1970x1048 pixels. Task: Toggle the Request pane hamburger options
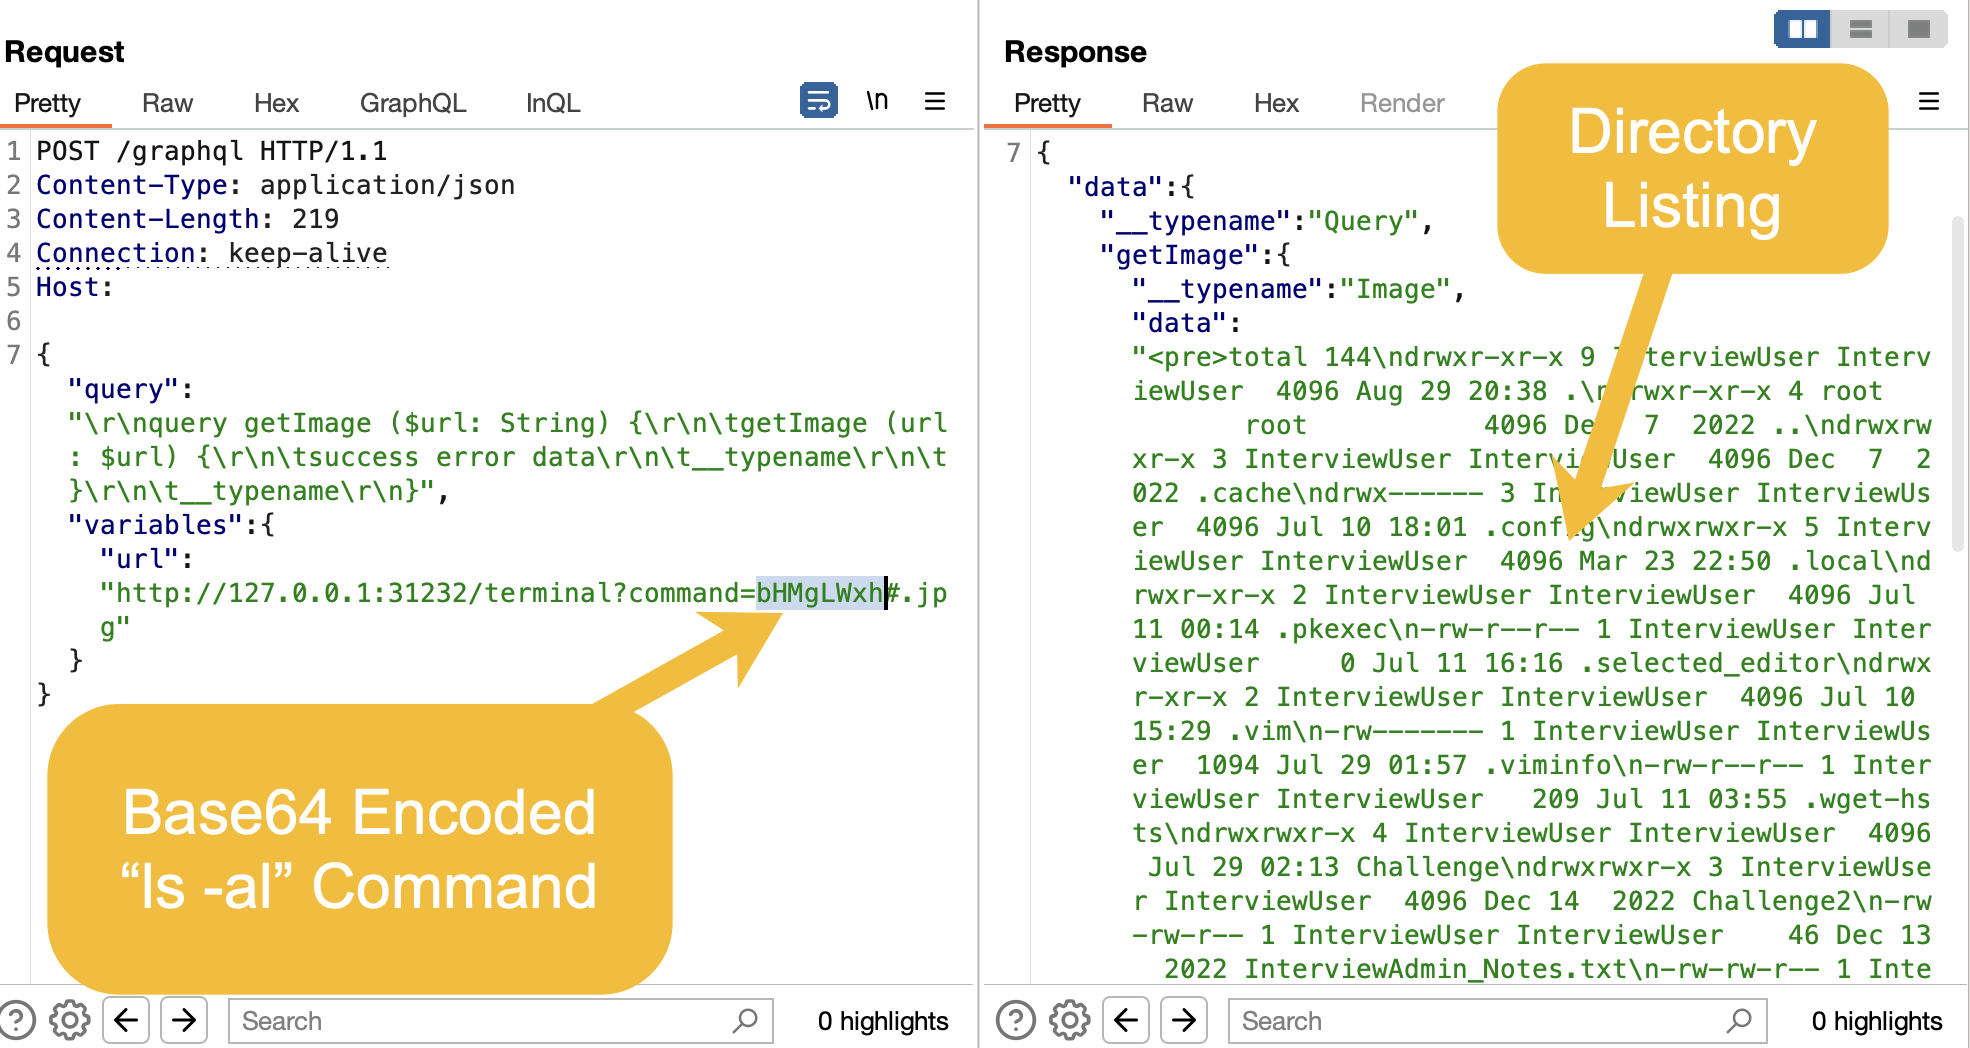[x=934, y=101]
